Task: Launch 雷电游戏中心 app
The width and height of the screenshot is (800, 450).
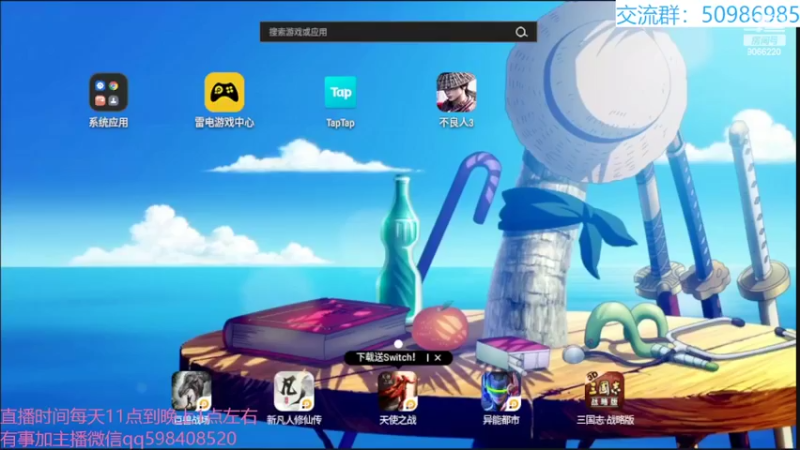Action: 224,92
